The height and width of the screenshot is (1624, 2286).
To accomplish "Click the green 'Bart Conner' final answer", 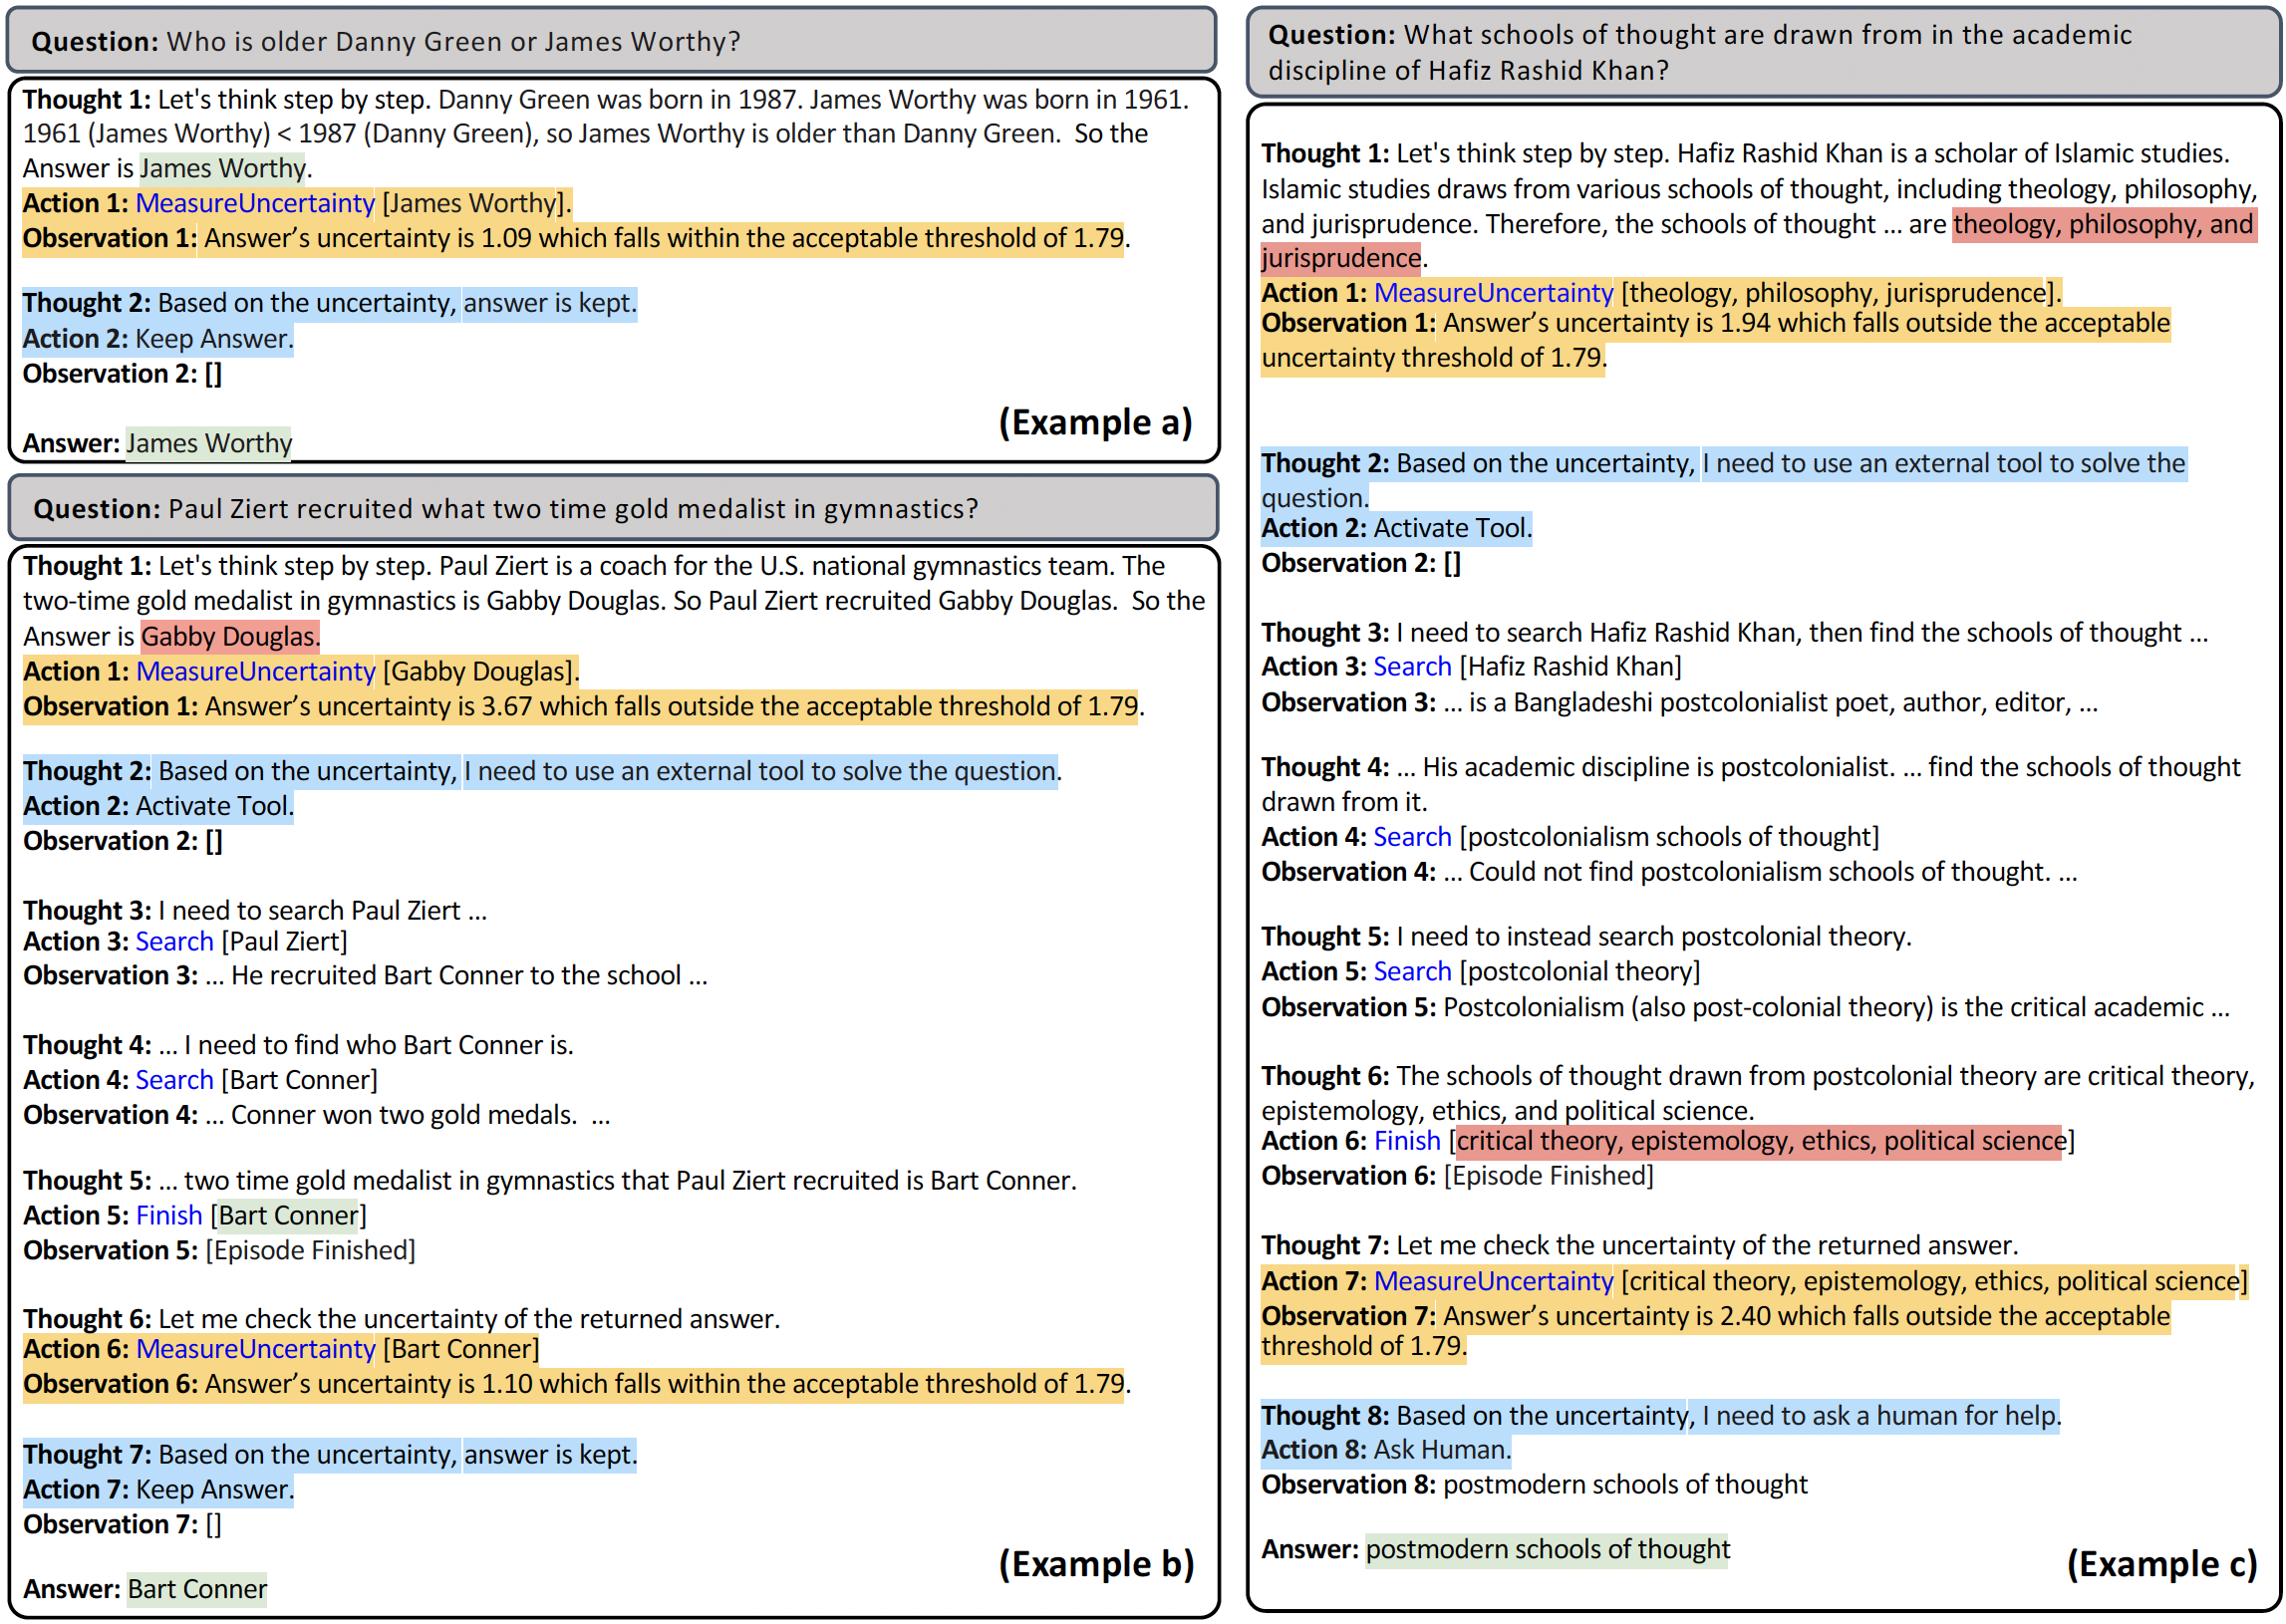I will 197,1589.
